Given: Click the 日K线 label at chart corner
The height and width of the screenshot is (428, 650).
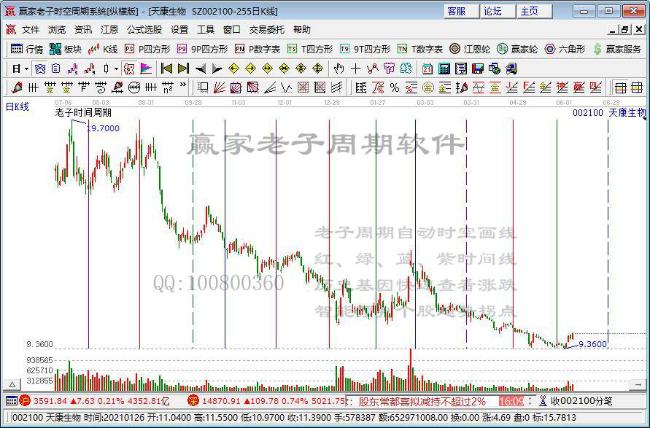Looking at the screenshot, I should tap(17, 107).
